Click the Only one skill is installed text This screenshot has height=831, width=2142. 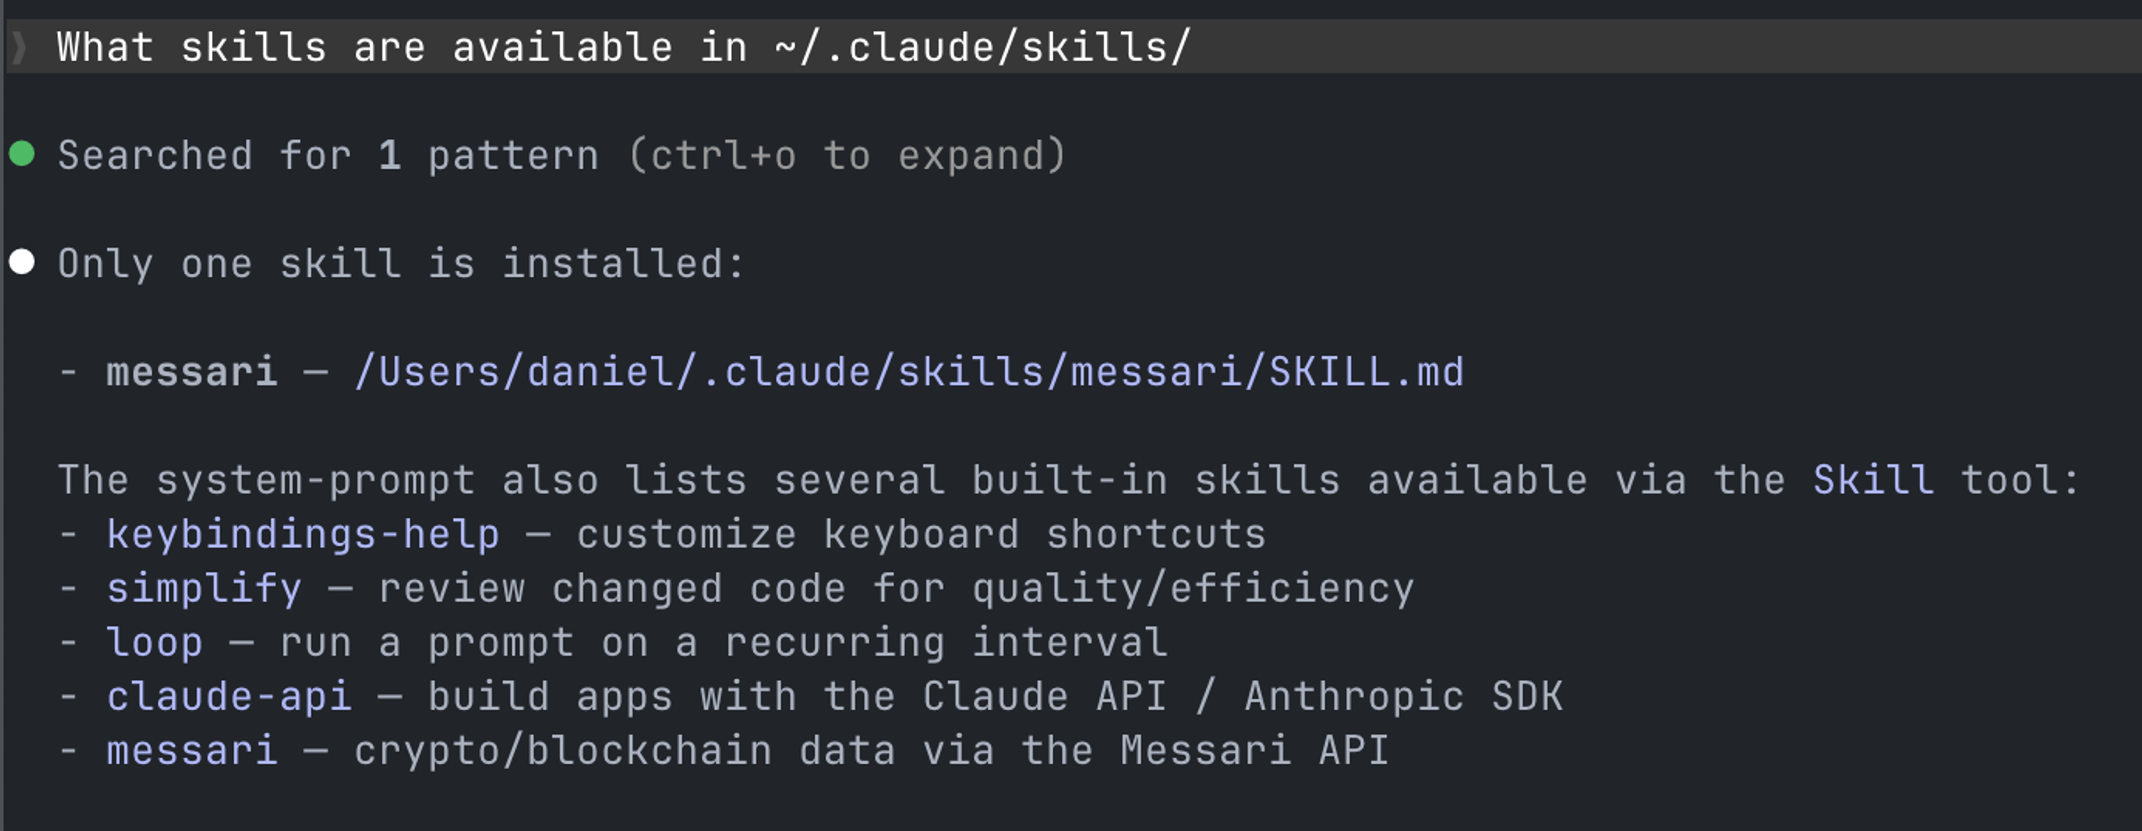tap(401, 264)
